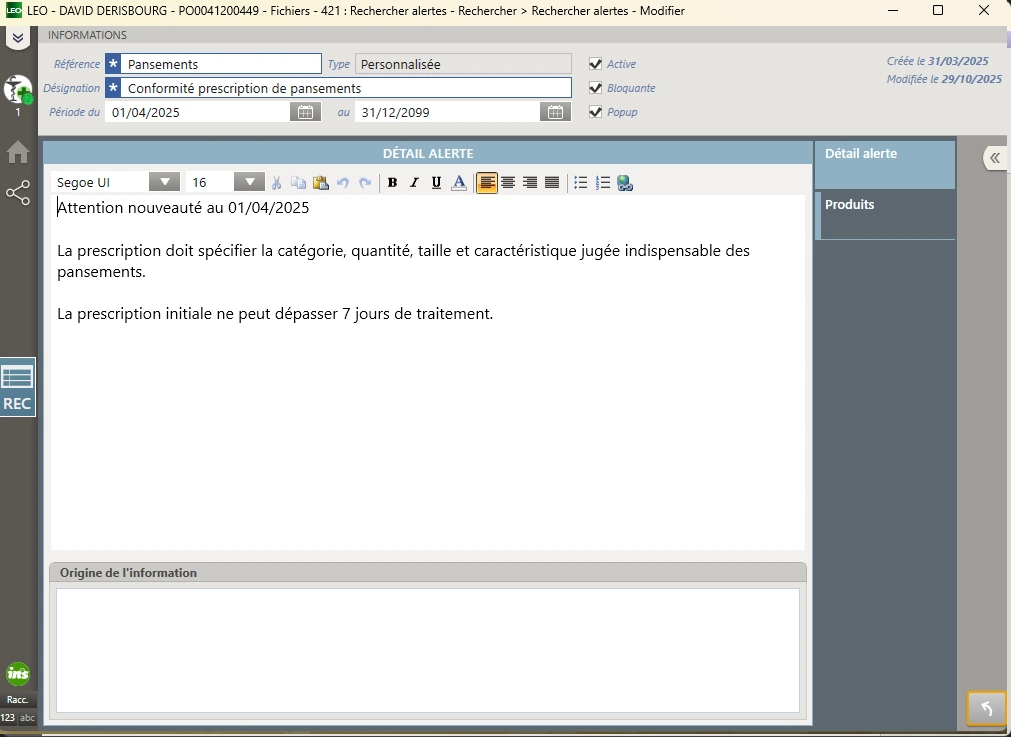The width and height of the screenshot is (1011, 737).
Task: Click the back arrow button
Action: pos(986,708)
